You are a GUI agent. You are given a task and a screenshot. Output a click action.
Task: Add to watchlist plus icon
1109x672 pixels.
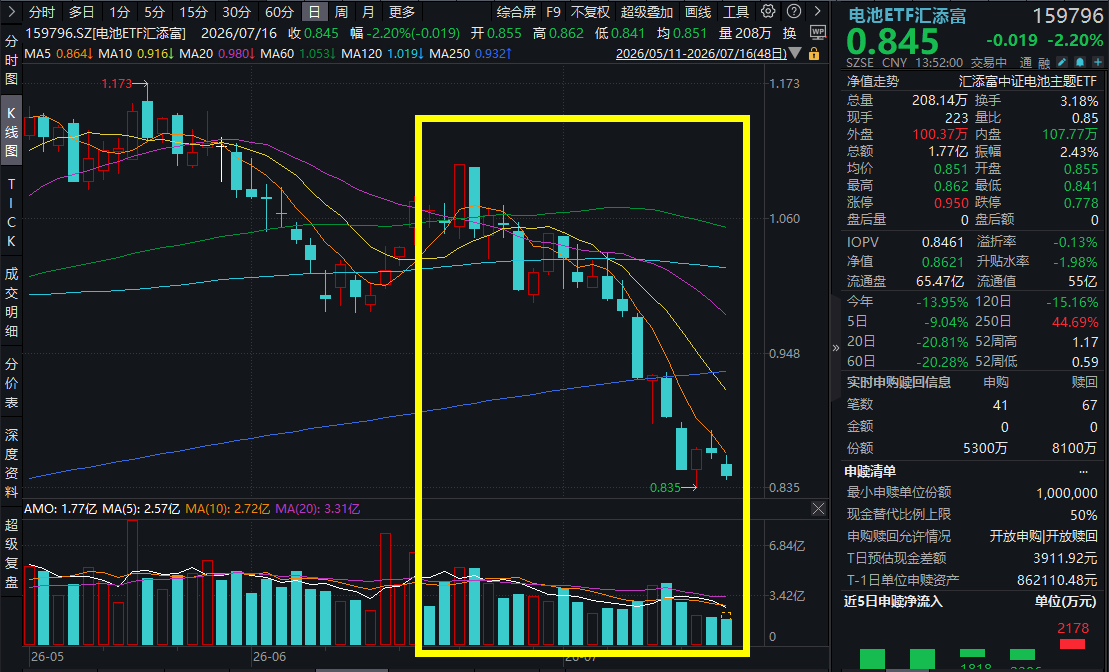[x=1098, y=62]
